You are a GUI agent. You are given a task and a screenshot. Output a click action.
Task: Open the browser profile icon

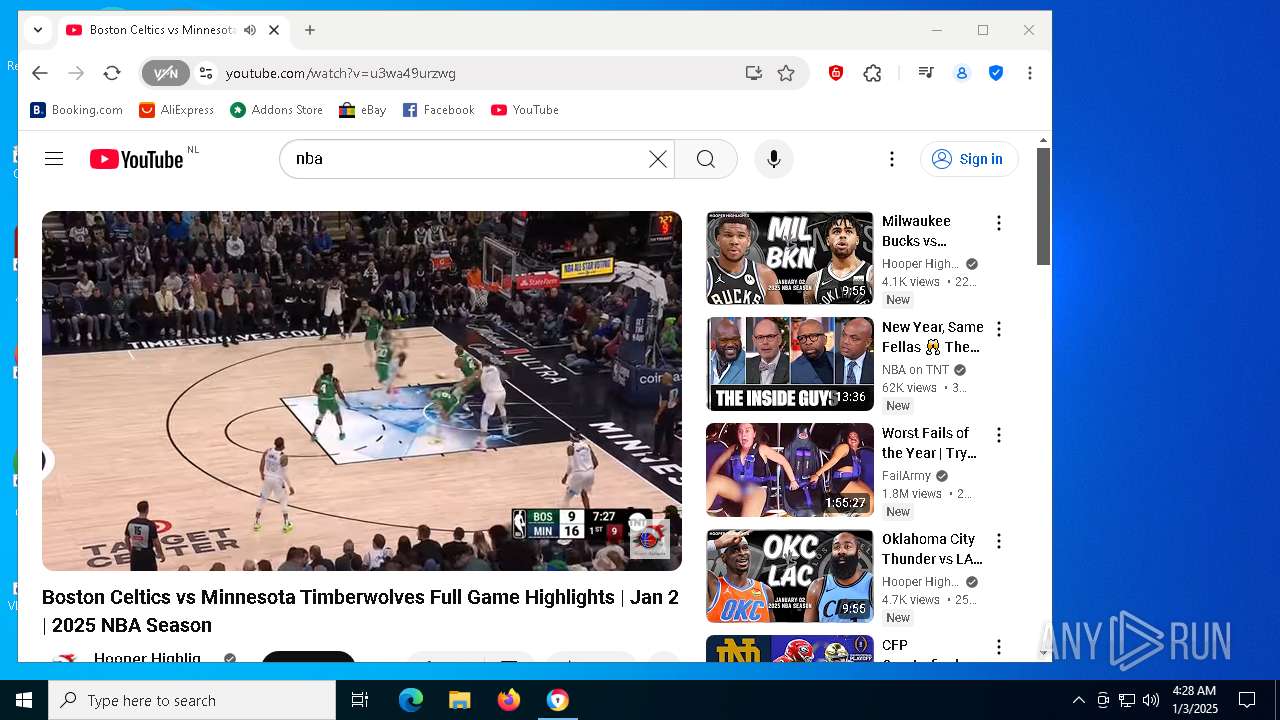(x=962, y=73)
